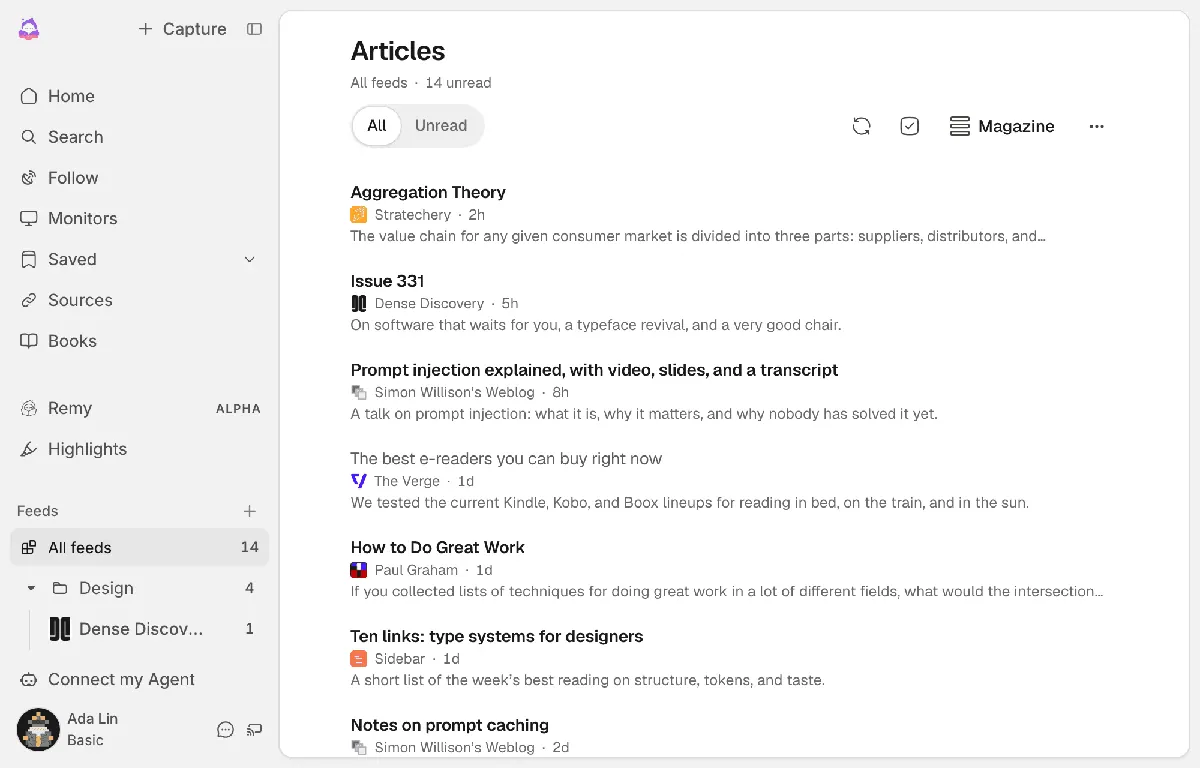
Task: Click the Paul Graham feed icon
Action: pos(359,570)
